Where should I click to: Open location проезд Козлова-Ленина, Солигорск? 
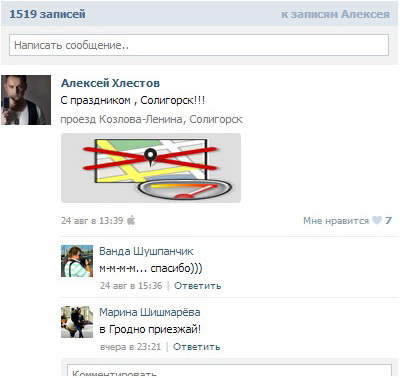(151, 119)
